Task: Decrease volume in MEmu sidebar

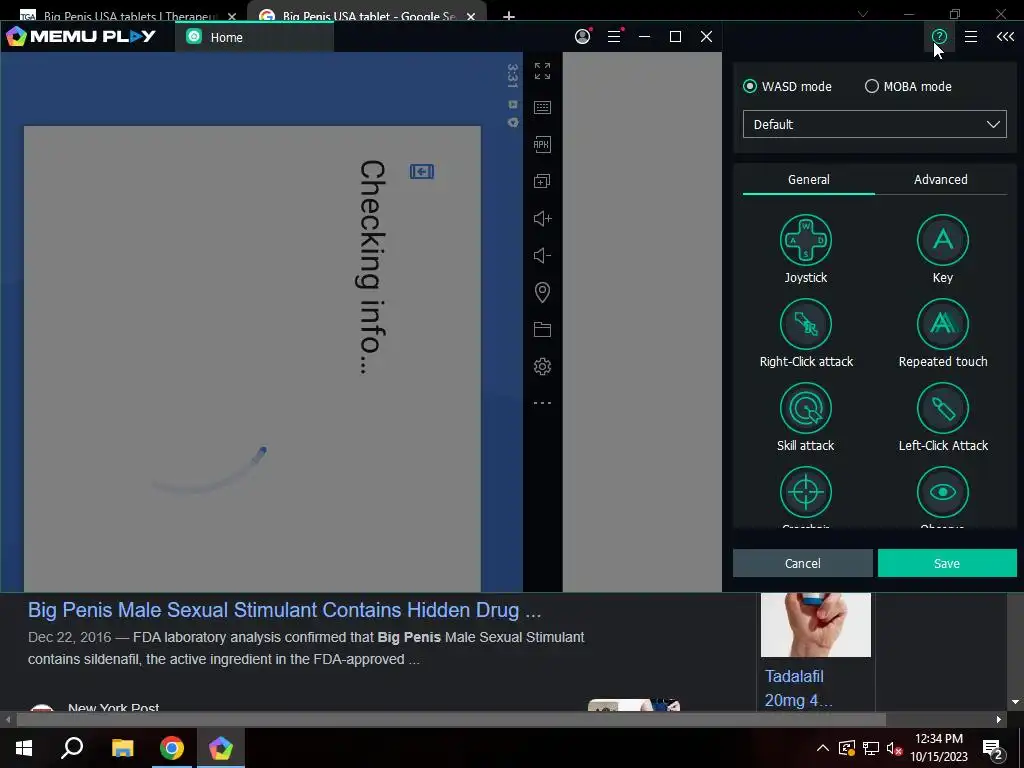Action: tap(542, 255)
